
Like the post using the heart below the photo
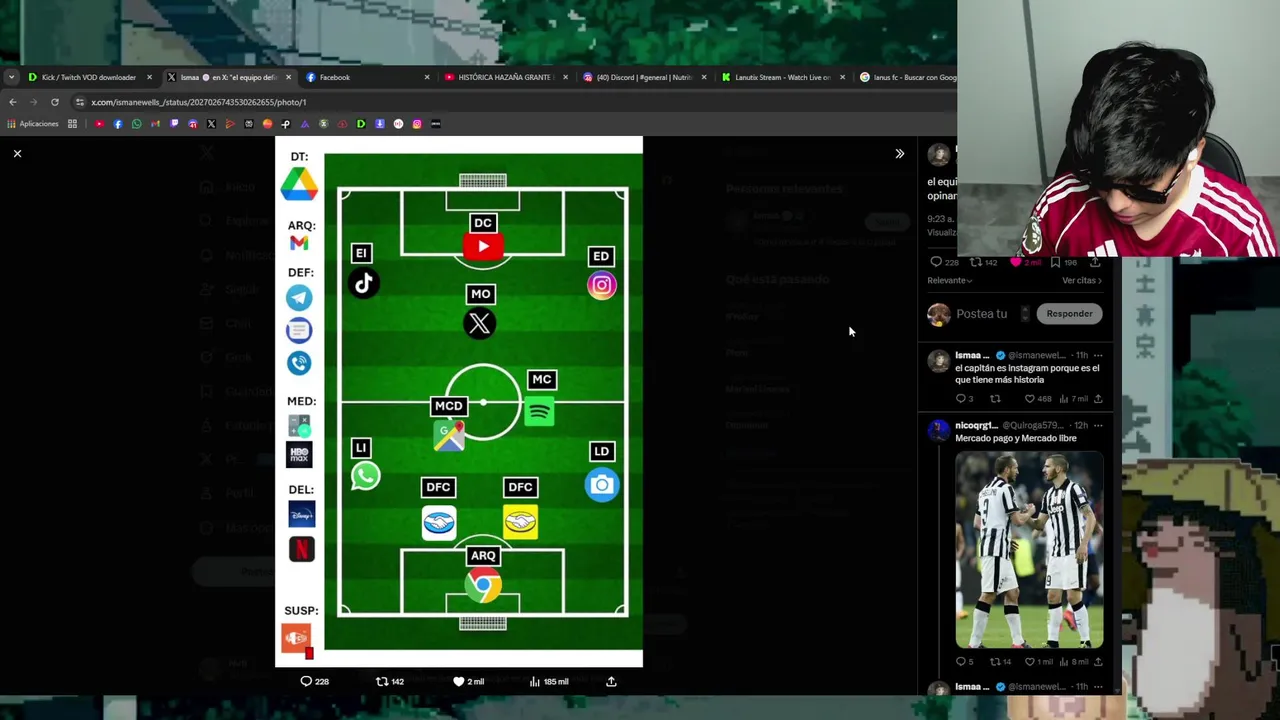click(458, 681)
